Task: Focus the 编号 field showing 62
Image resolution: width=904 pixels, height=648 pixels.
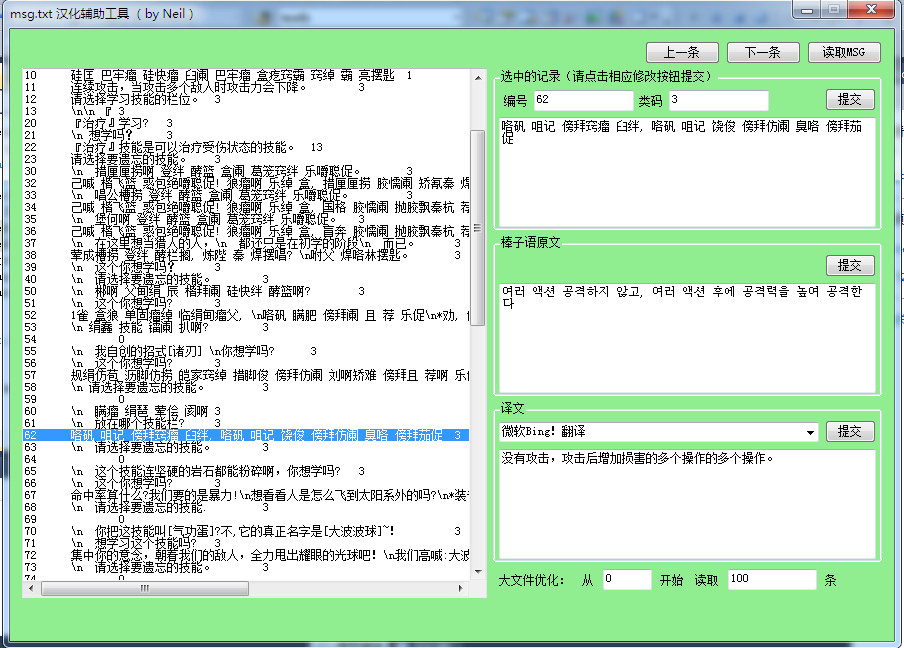Action: (581, 100)
